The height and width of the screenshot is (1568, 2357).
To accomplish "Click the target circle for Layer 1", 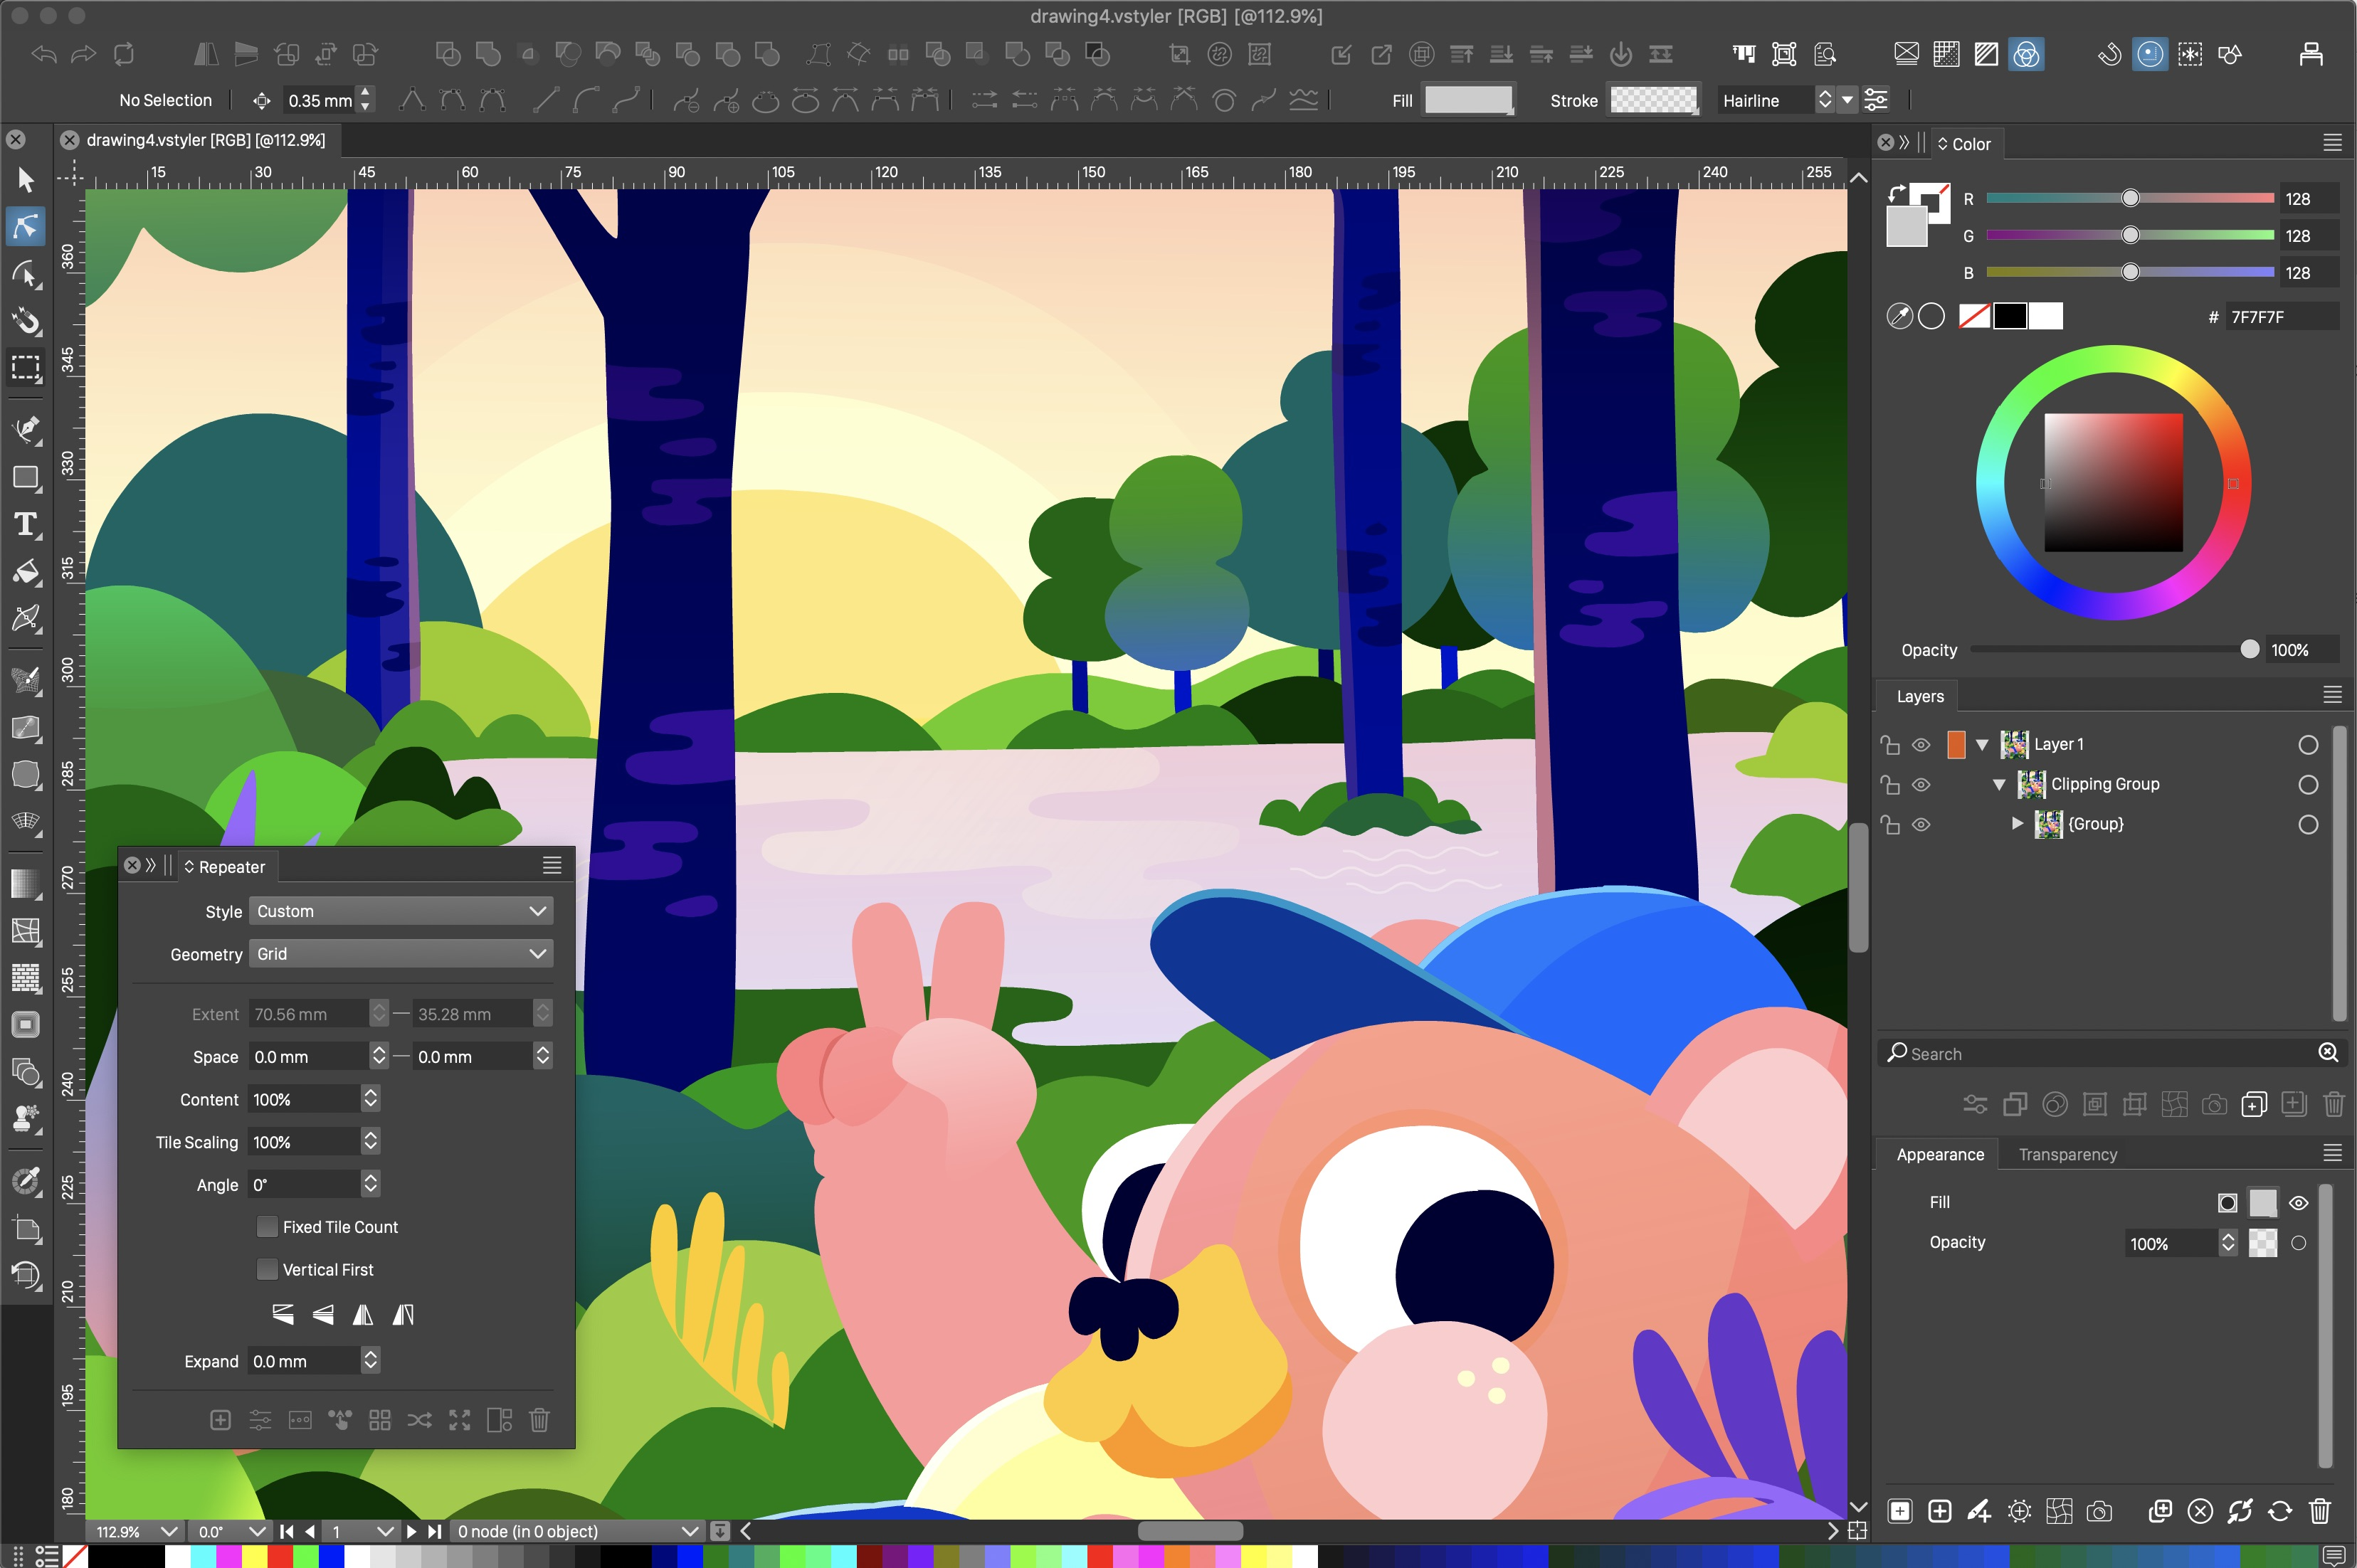I will 2308,745.
